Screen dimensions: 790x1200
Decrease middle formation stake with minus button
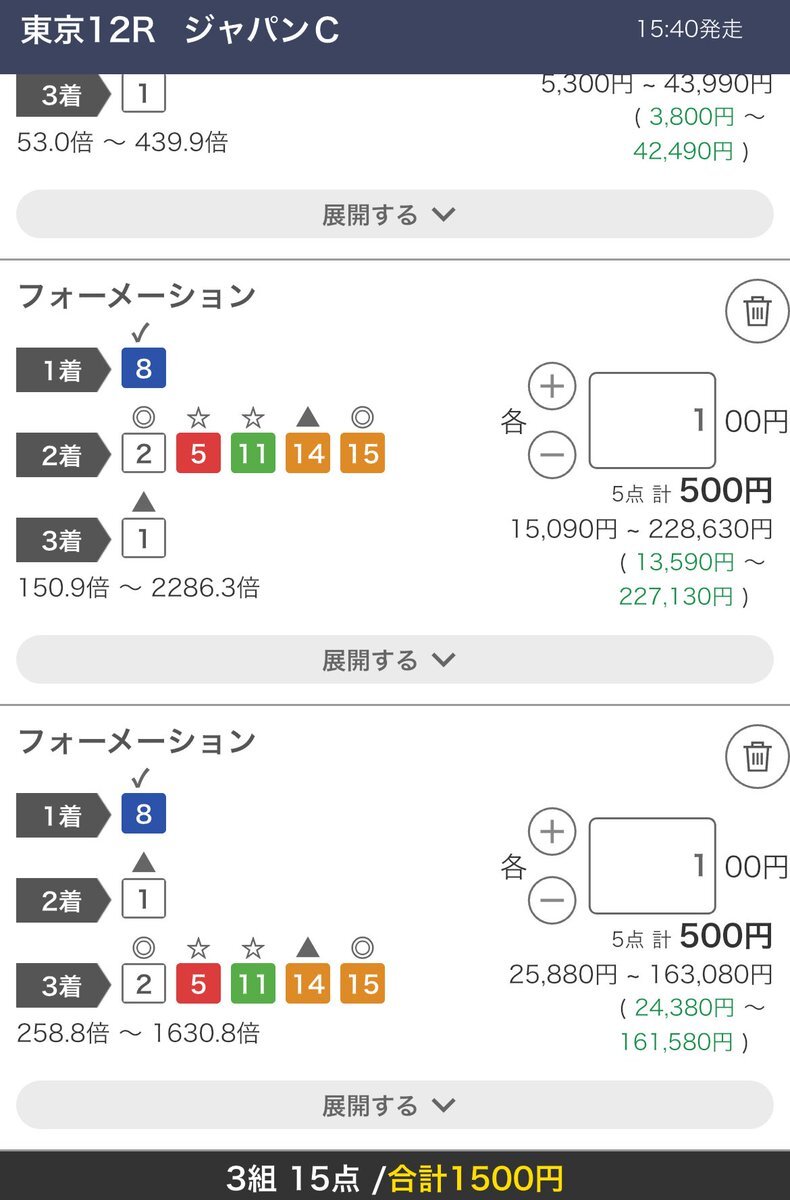(552, 456)
